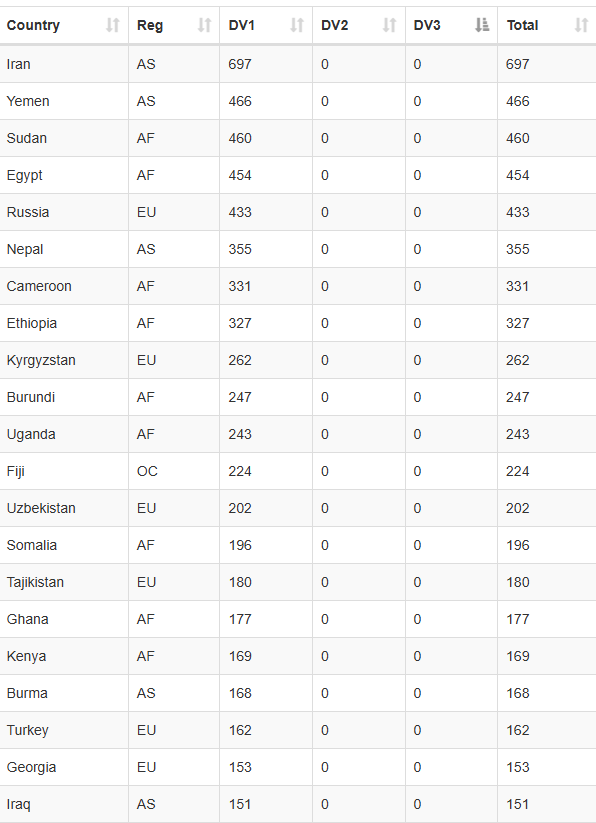Click Tajikistan's DV1 value 180
Image resolution: width=596 pixels, height=823 pixels.
coord(240,582)
